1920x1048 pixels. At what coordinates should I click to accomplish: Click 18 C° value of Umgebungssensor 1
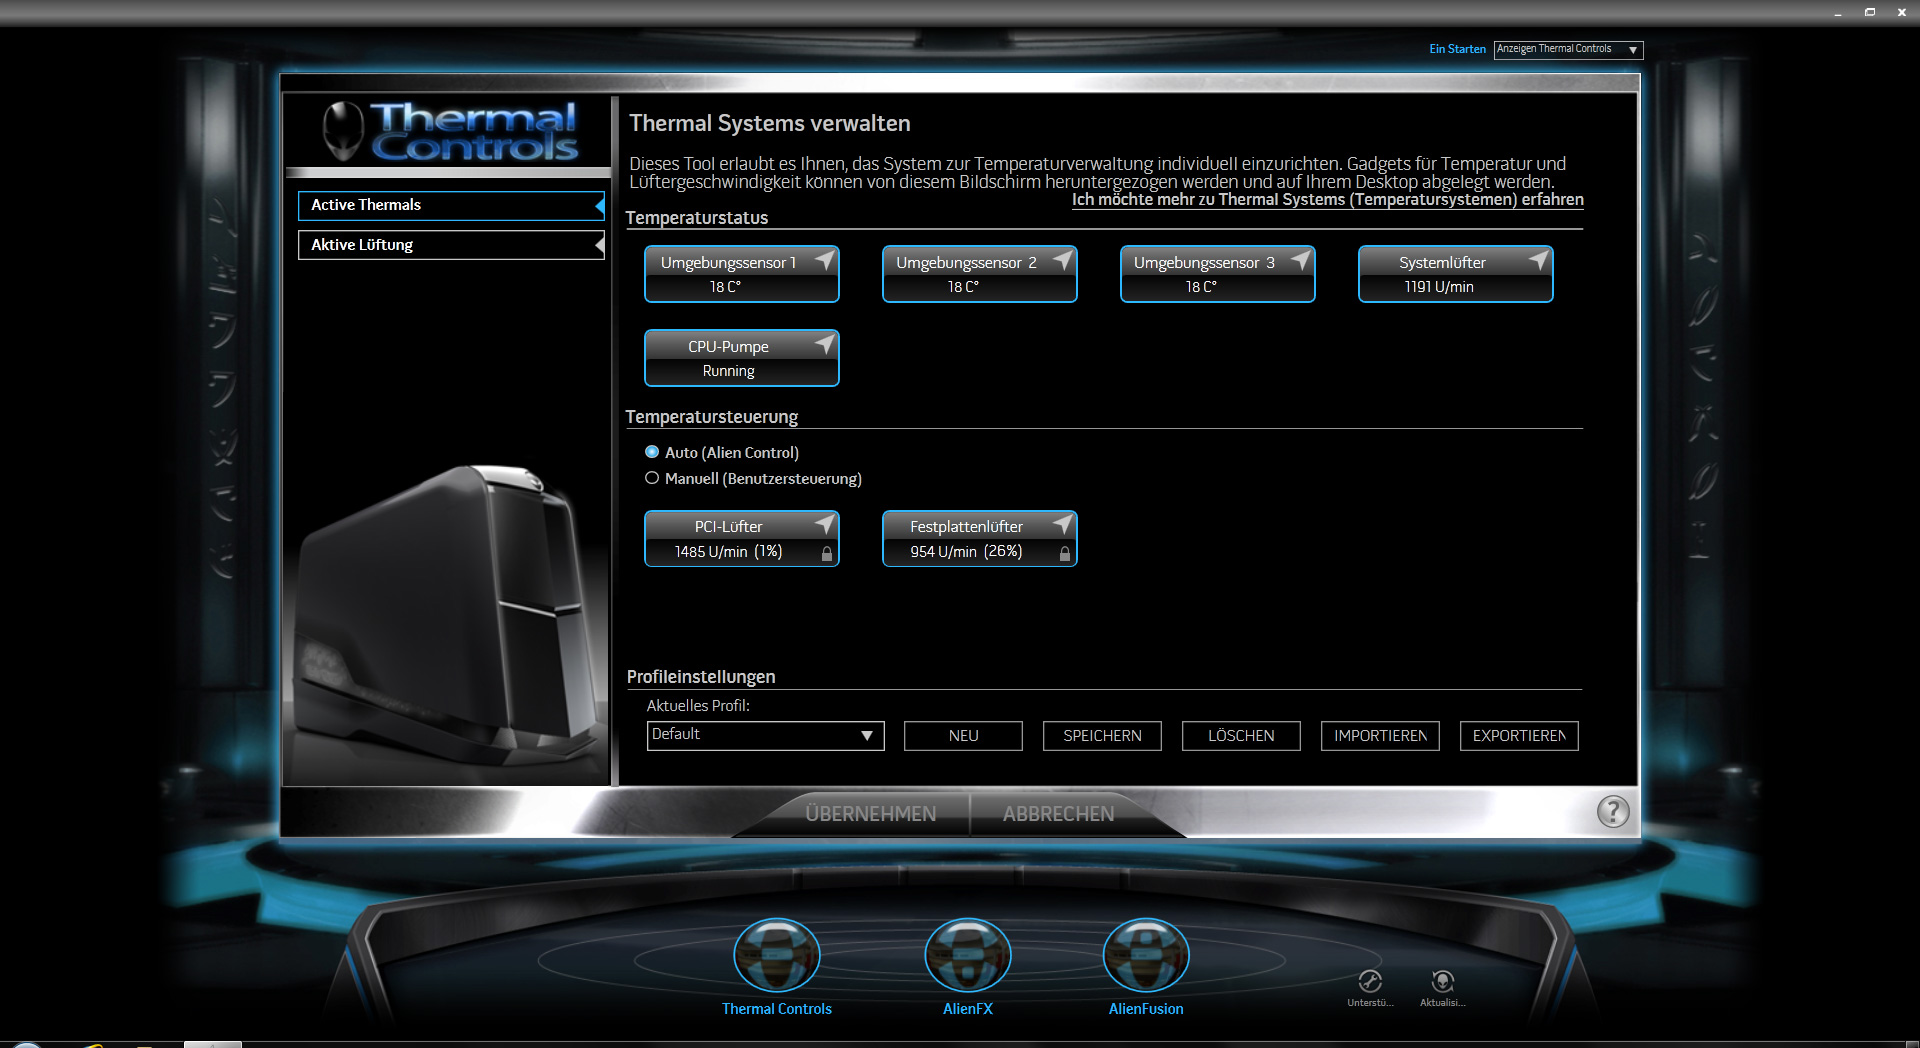point(726,287)
